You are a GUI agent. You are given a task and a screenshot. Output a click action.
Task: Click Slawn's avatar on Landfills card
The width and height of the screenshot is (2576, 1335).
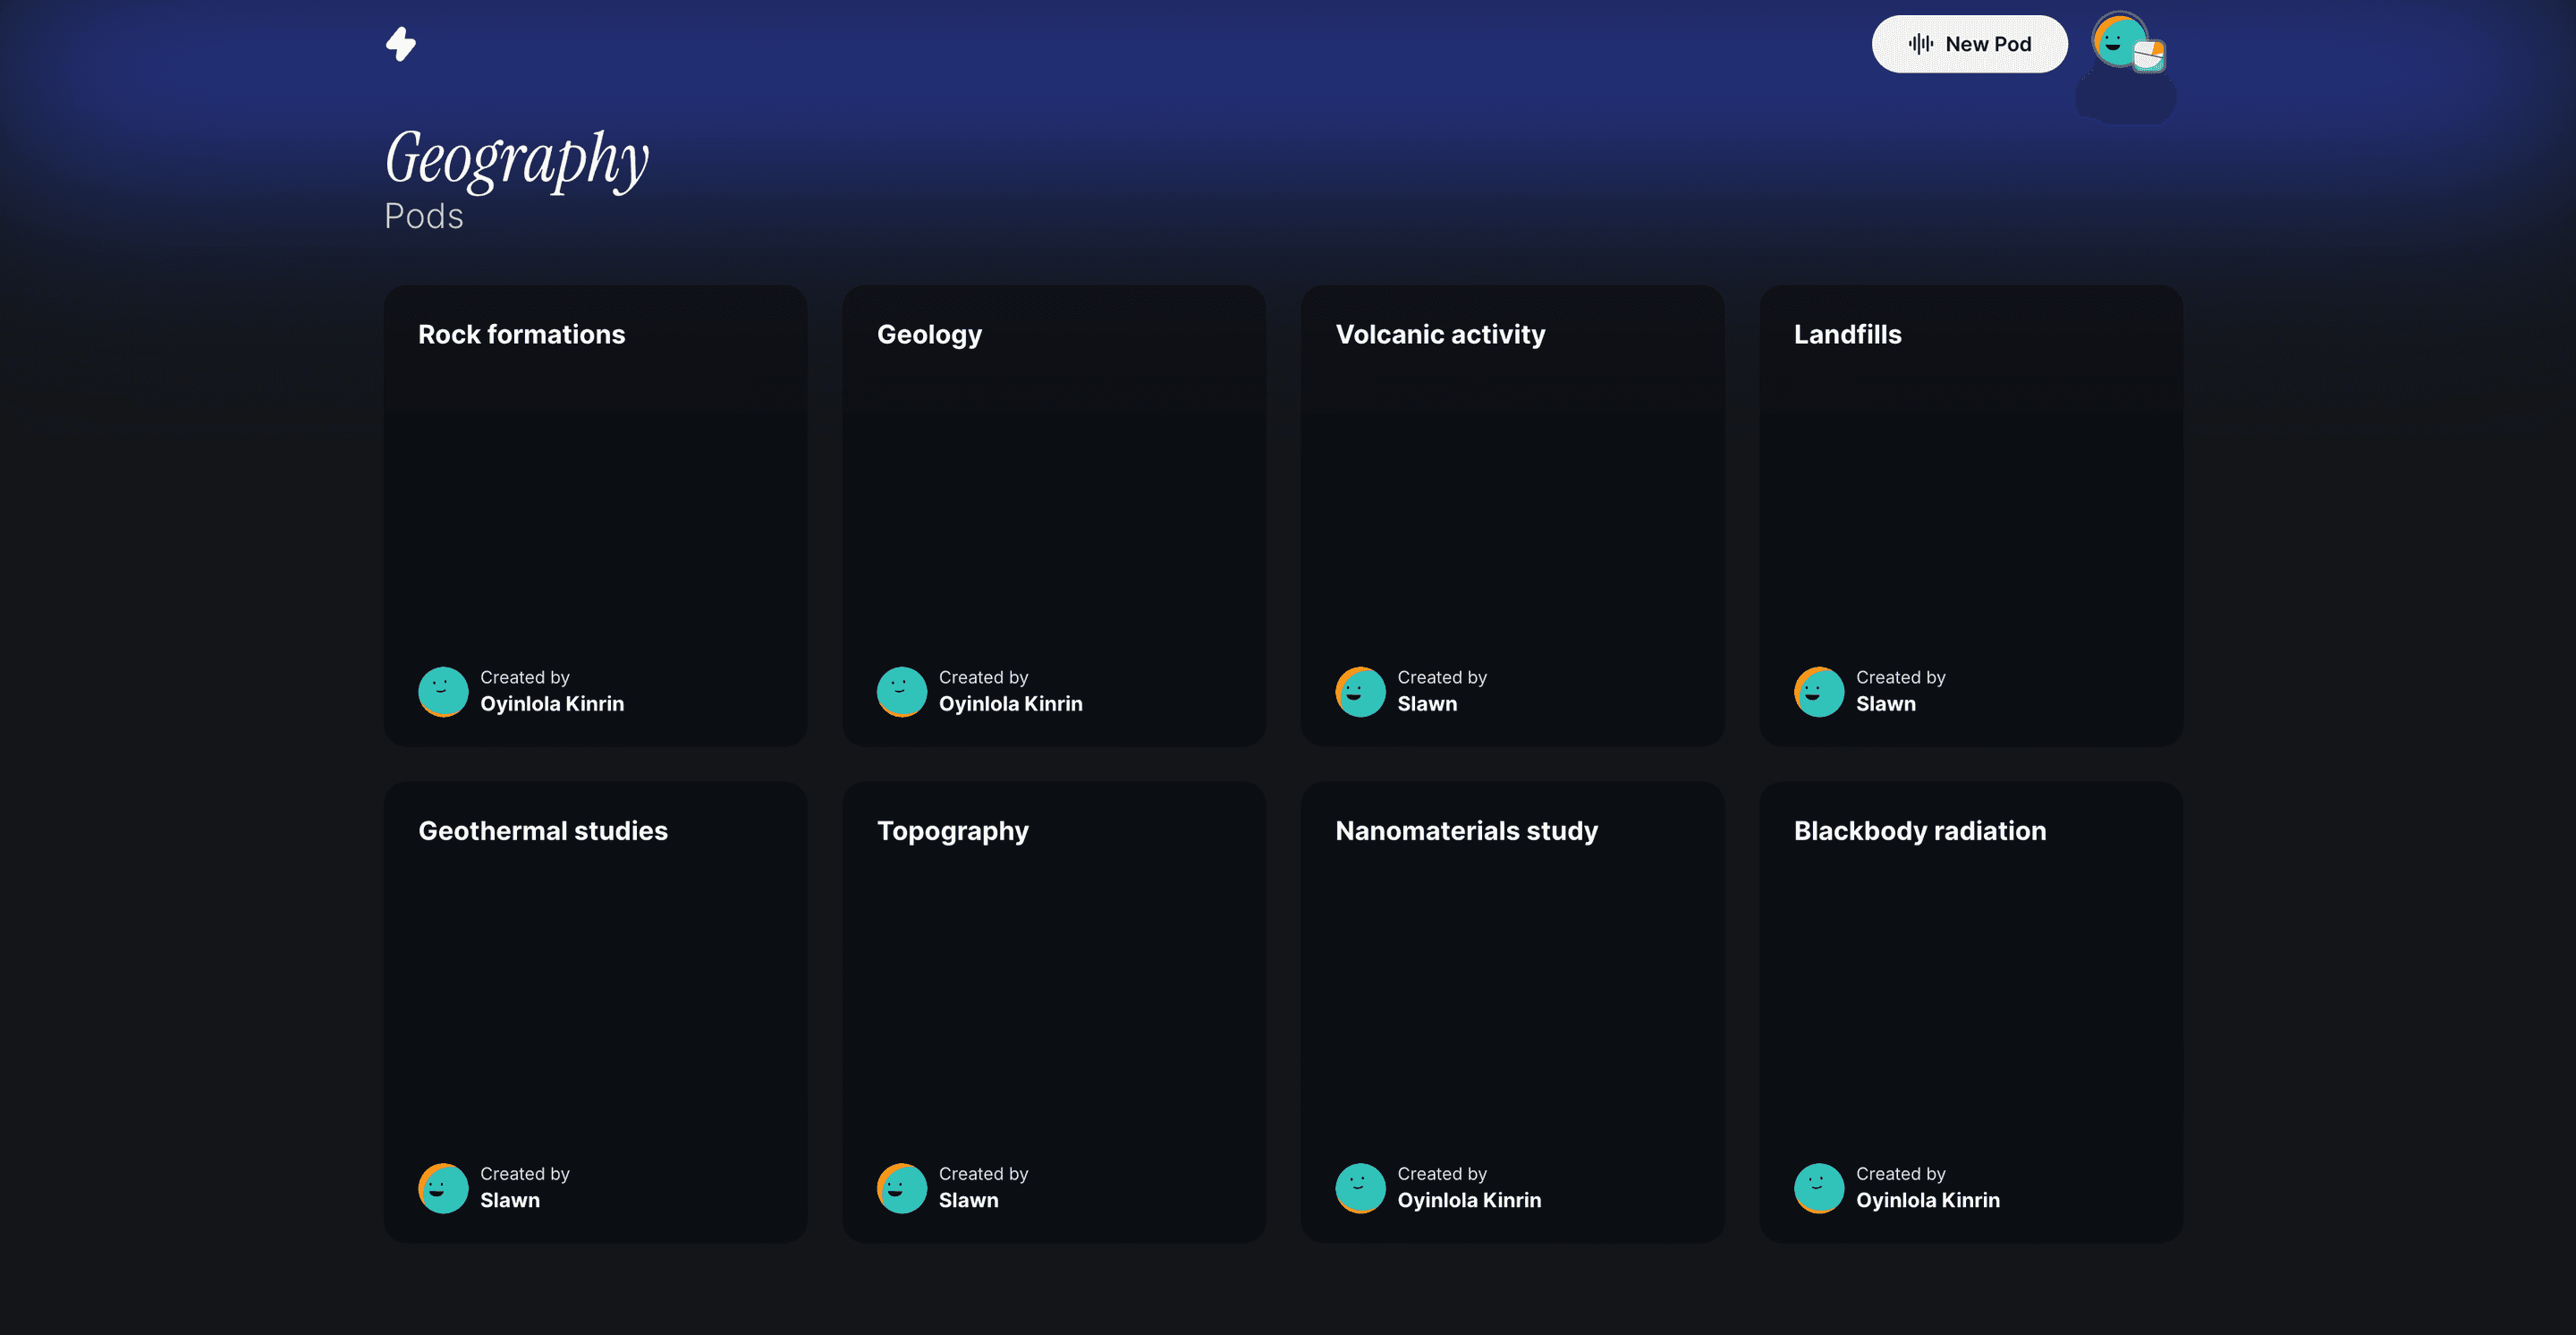click(1819, 691)
